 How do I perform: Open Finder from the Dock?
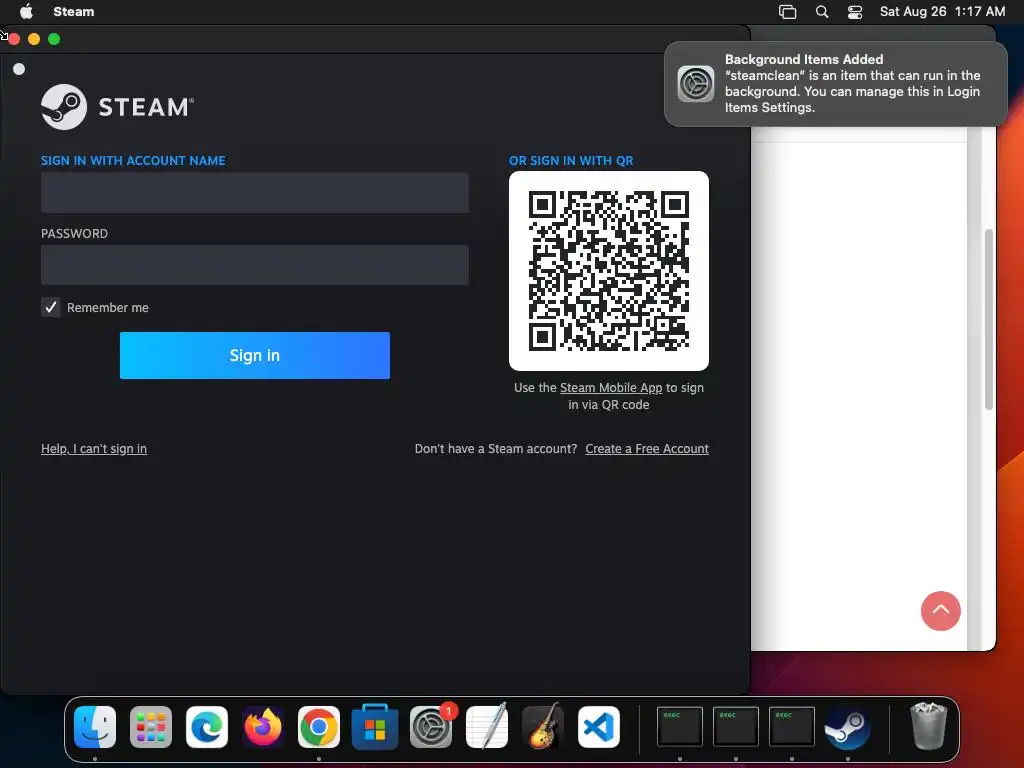pyautogui.click(x=95, y=727)
